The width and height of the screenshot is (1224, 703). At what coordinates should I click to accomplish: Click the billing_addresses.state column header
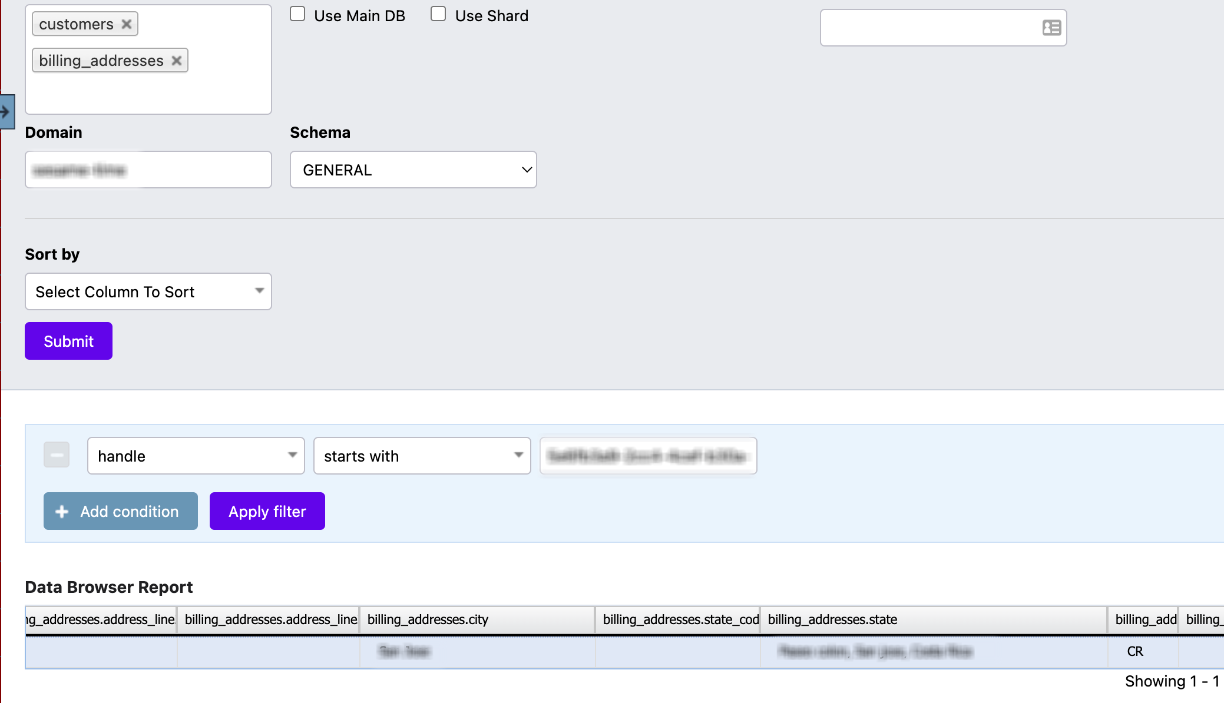click(x=932, y=620)
